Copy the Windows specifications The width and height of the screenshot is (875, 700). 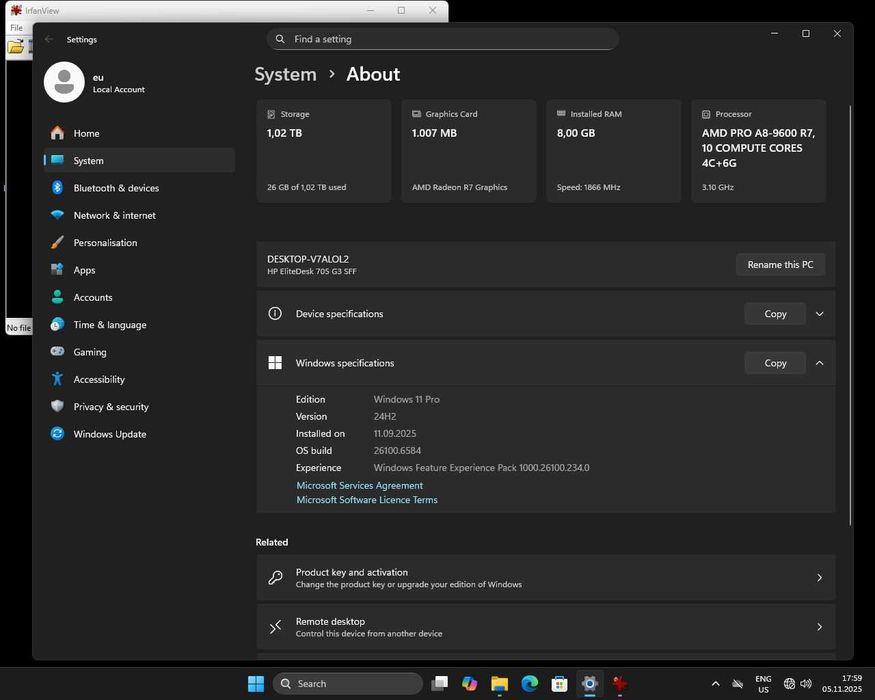point(775,363)
